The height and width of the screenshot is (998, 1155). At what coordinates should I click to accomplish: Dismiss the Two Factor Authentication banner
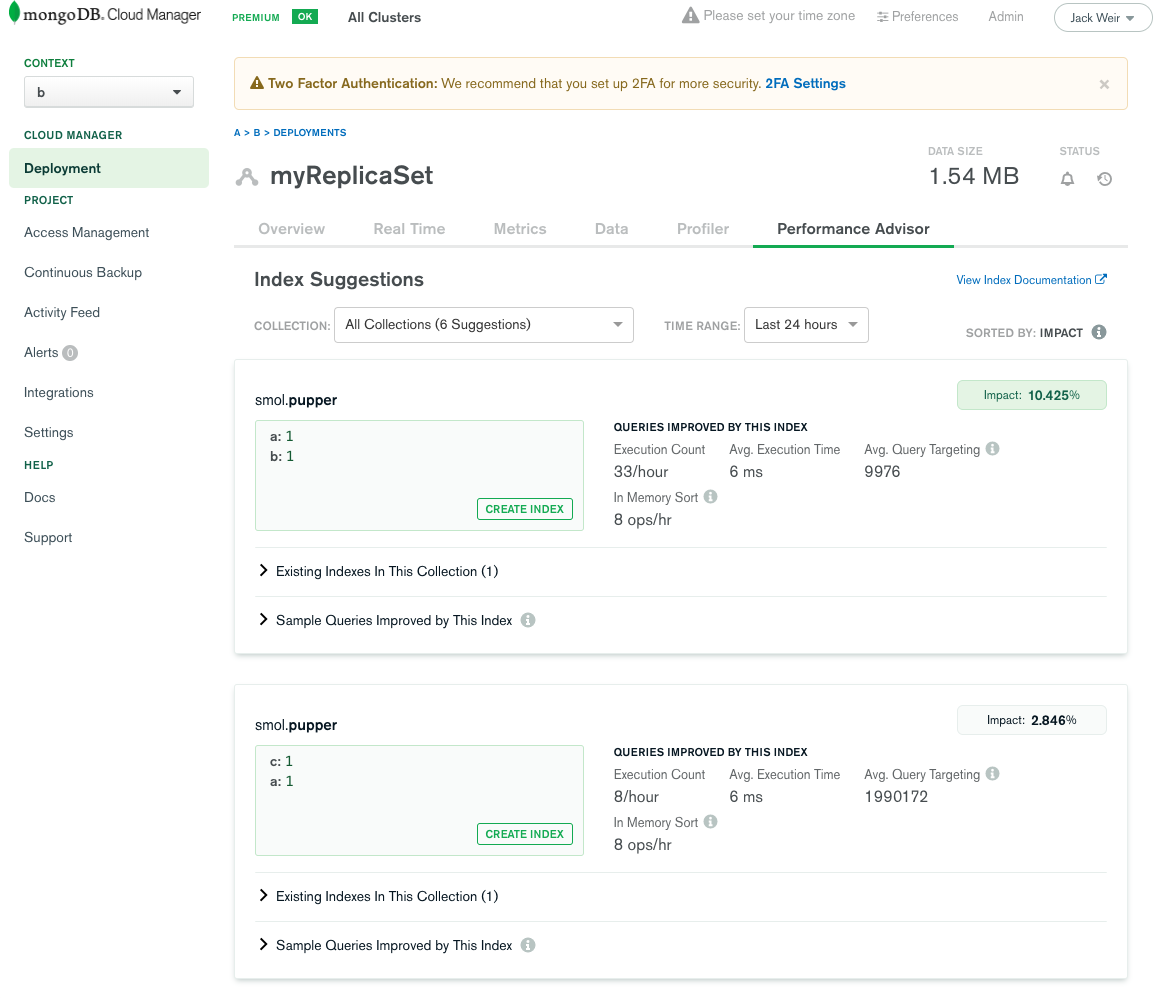[1104, 84]
